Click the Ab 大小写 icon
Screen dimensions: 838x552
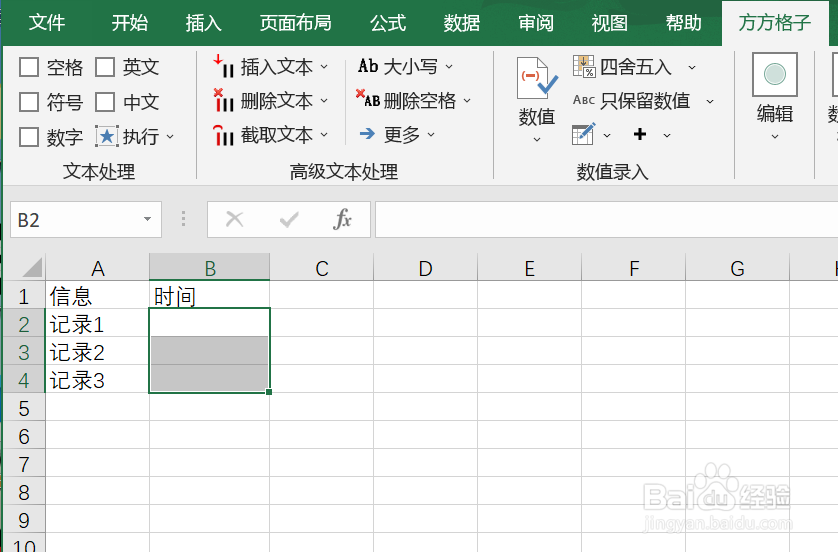[368, 66]
